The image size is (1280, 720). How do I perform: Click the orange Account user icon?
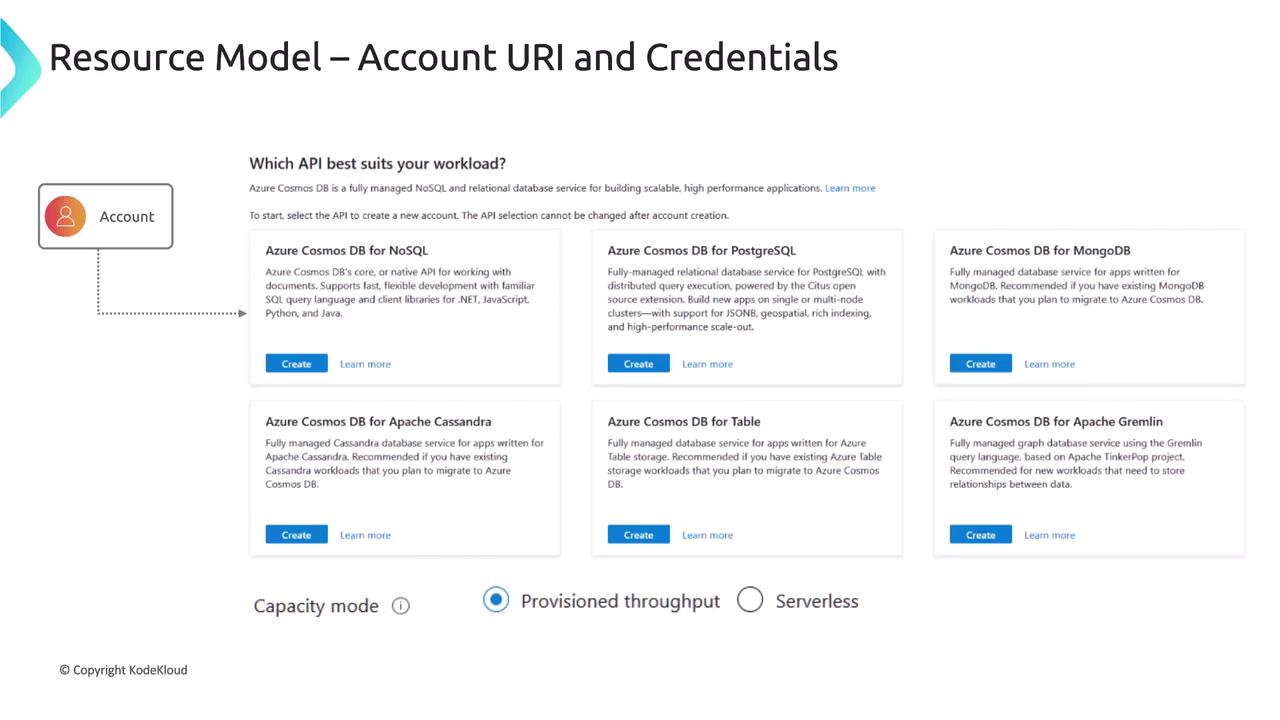click(65, 216)
